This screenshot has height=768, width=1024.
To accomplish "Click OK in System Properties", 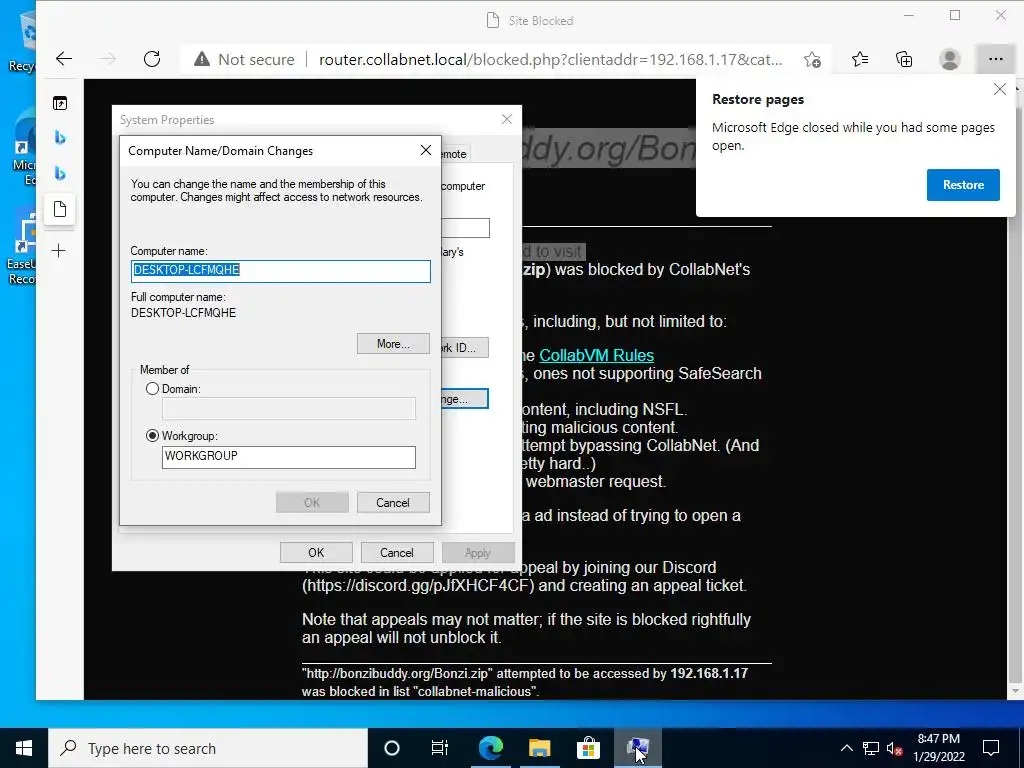I will tap(316, 552).
